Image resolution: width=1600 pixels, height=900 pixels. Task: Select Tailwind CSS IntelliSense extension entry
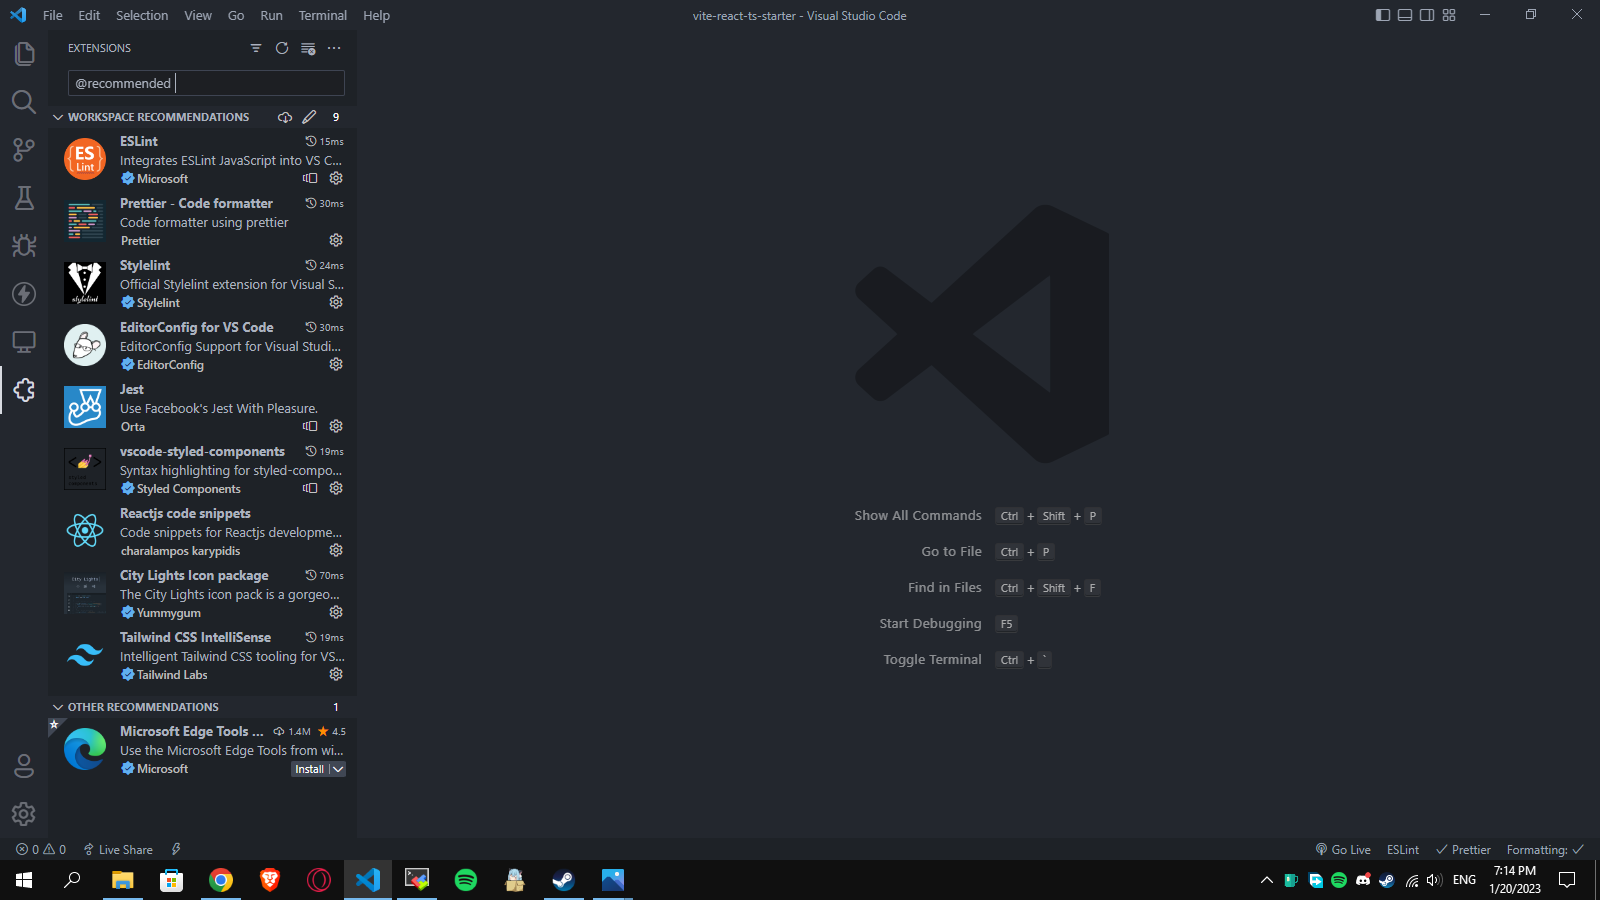(x=203, y=656)
